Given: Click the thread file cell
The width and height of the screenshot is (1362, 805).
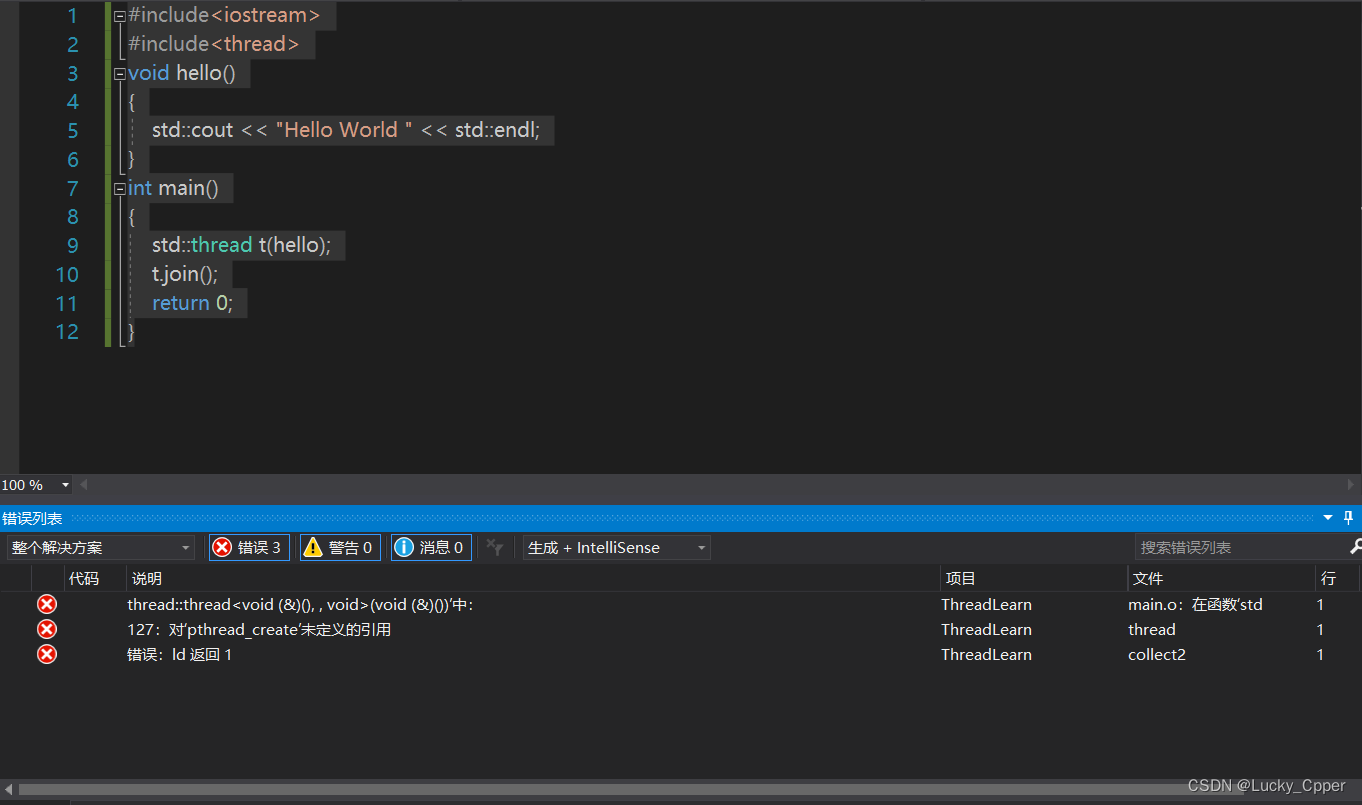Looking at the screenshot, I should [x=1151, y=629].
